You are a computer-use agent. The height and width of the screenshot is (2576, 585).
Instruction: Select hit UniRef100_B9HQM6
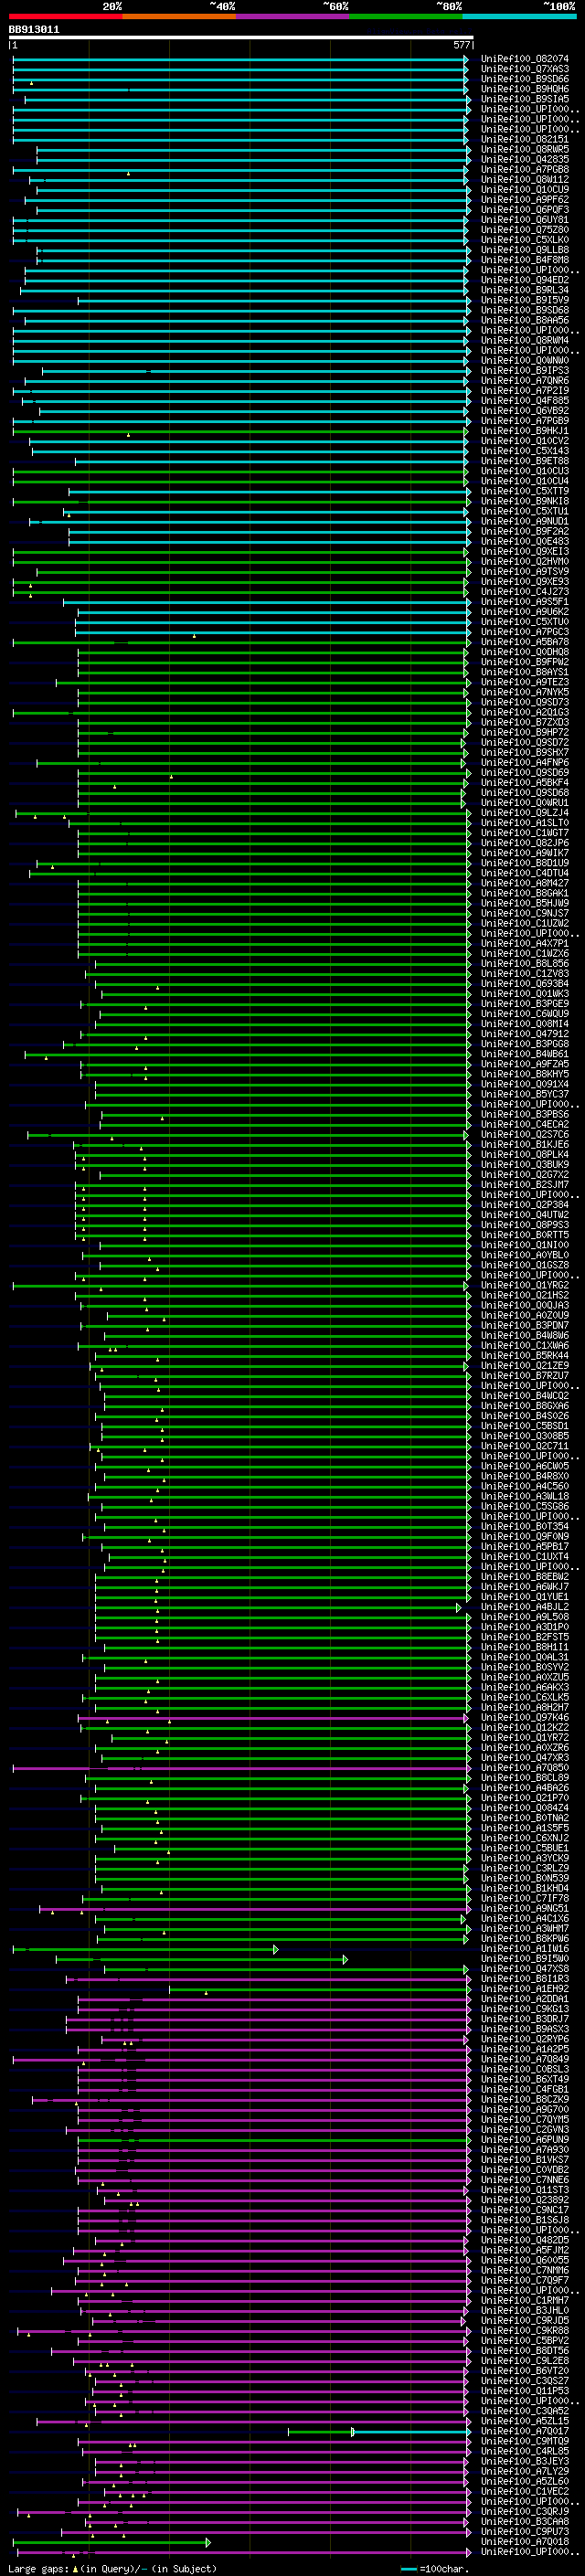[525, 89]
